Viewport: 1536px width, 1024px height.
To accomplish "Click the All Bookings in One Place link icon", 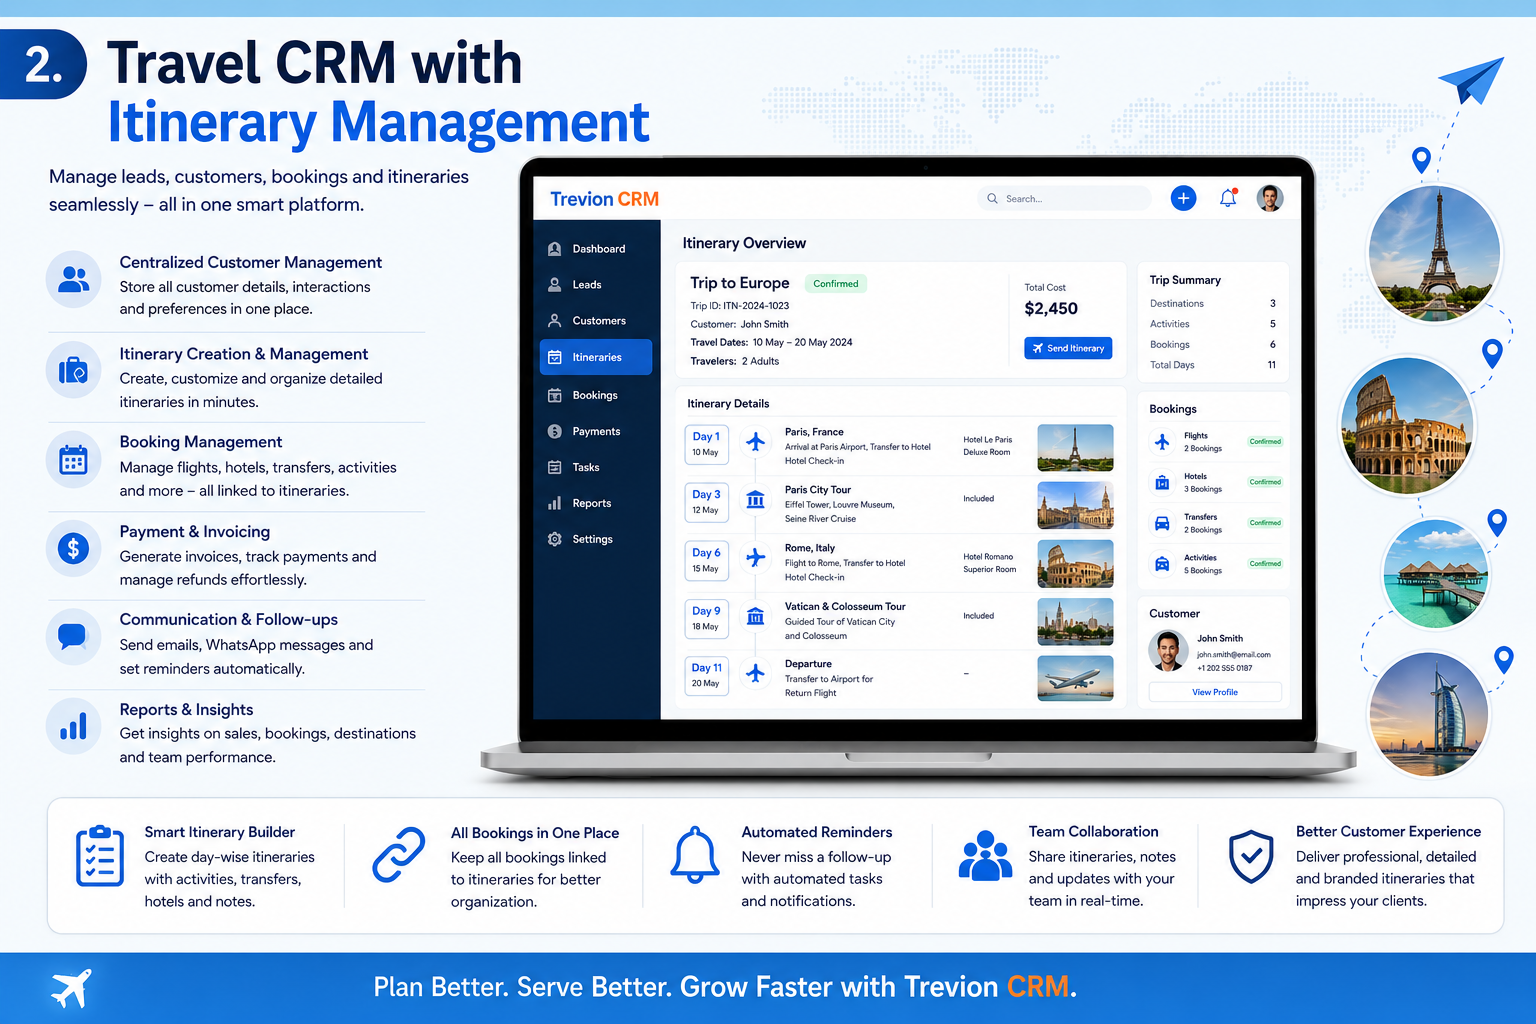I will tap(399, 855).
